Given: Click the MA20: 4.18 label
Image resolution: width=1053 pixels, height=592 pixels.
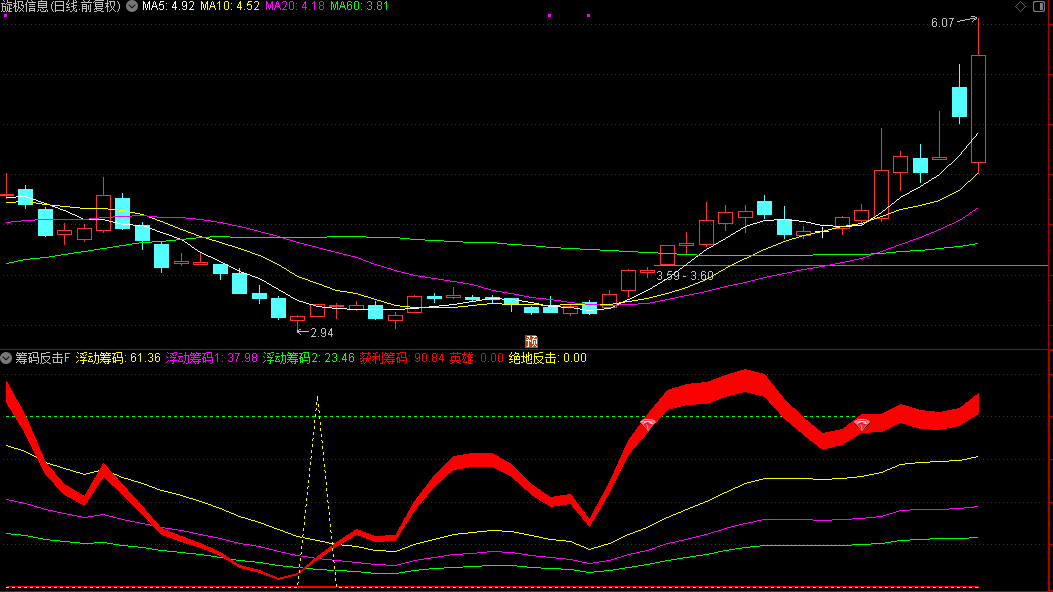Looking at the screenshot, I should [x=295, y=6].
